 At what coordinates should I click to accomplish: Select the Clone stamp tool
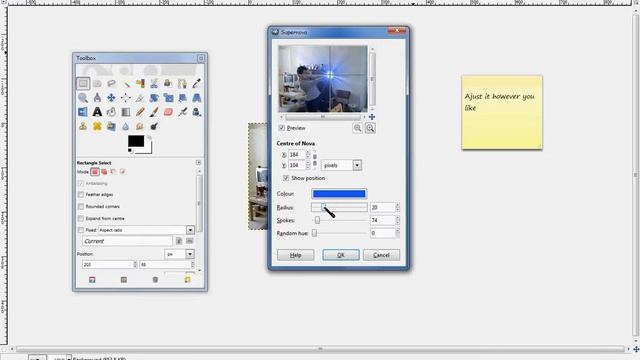click(83, 126)
